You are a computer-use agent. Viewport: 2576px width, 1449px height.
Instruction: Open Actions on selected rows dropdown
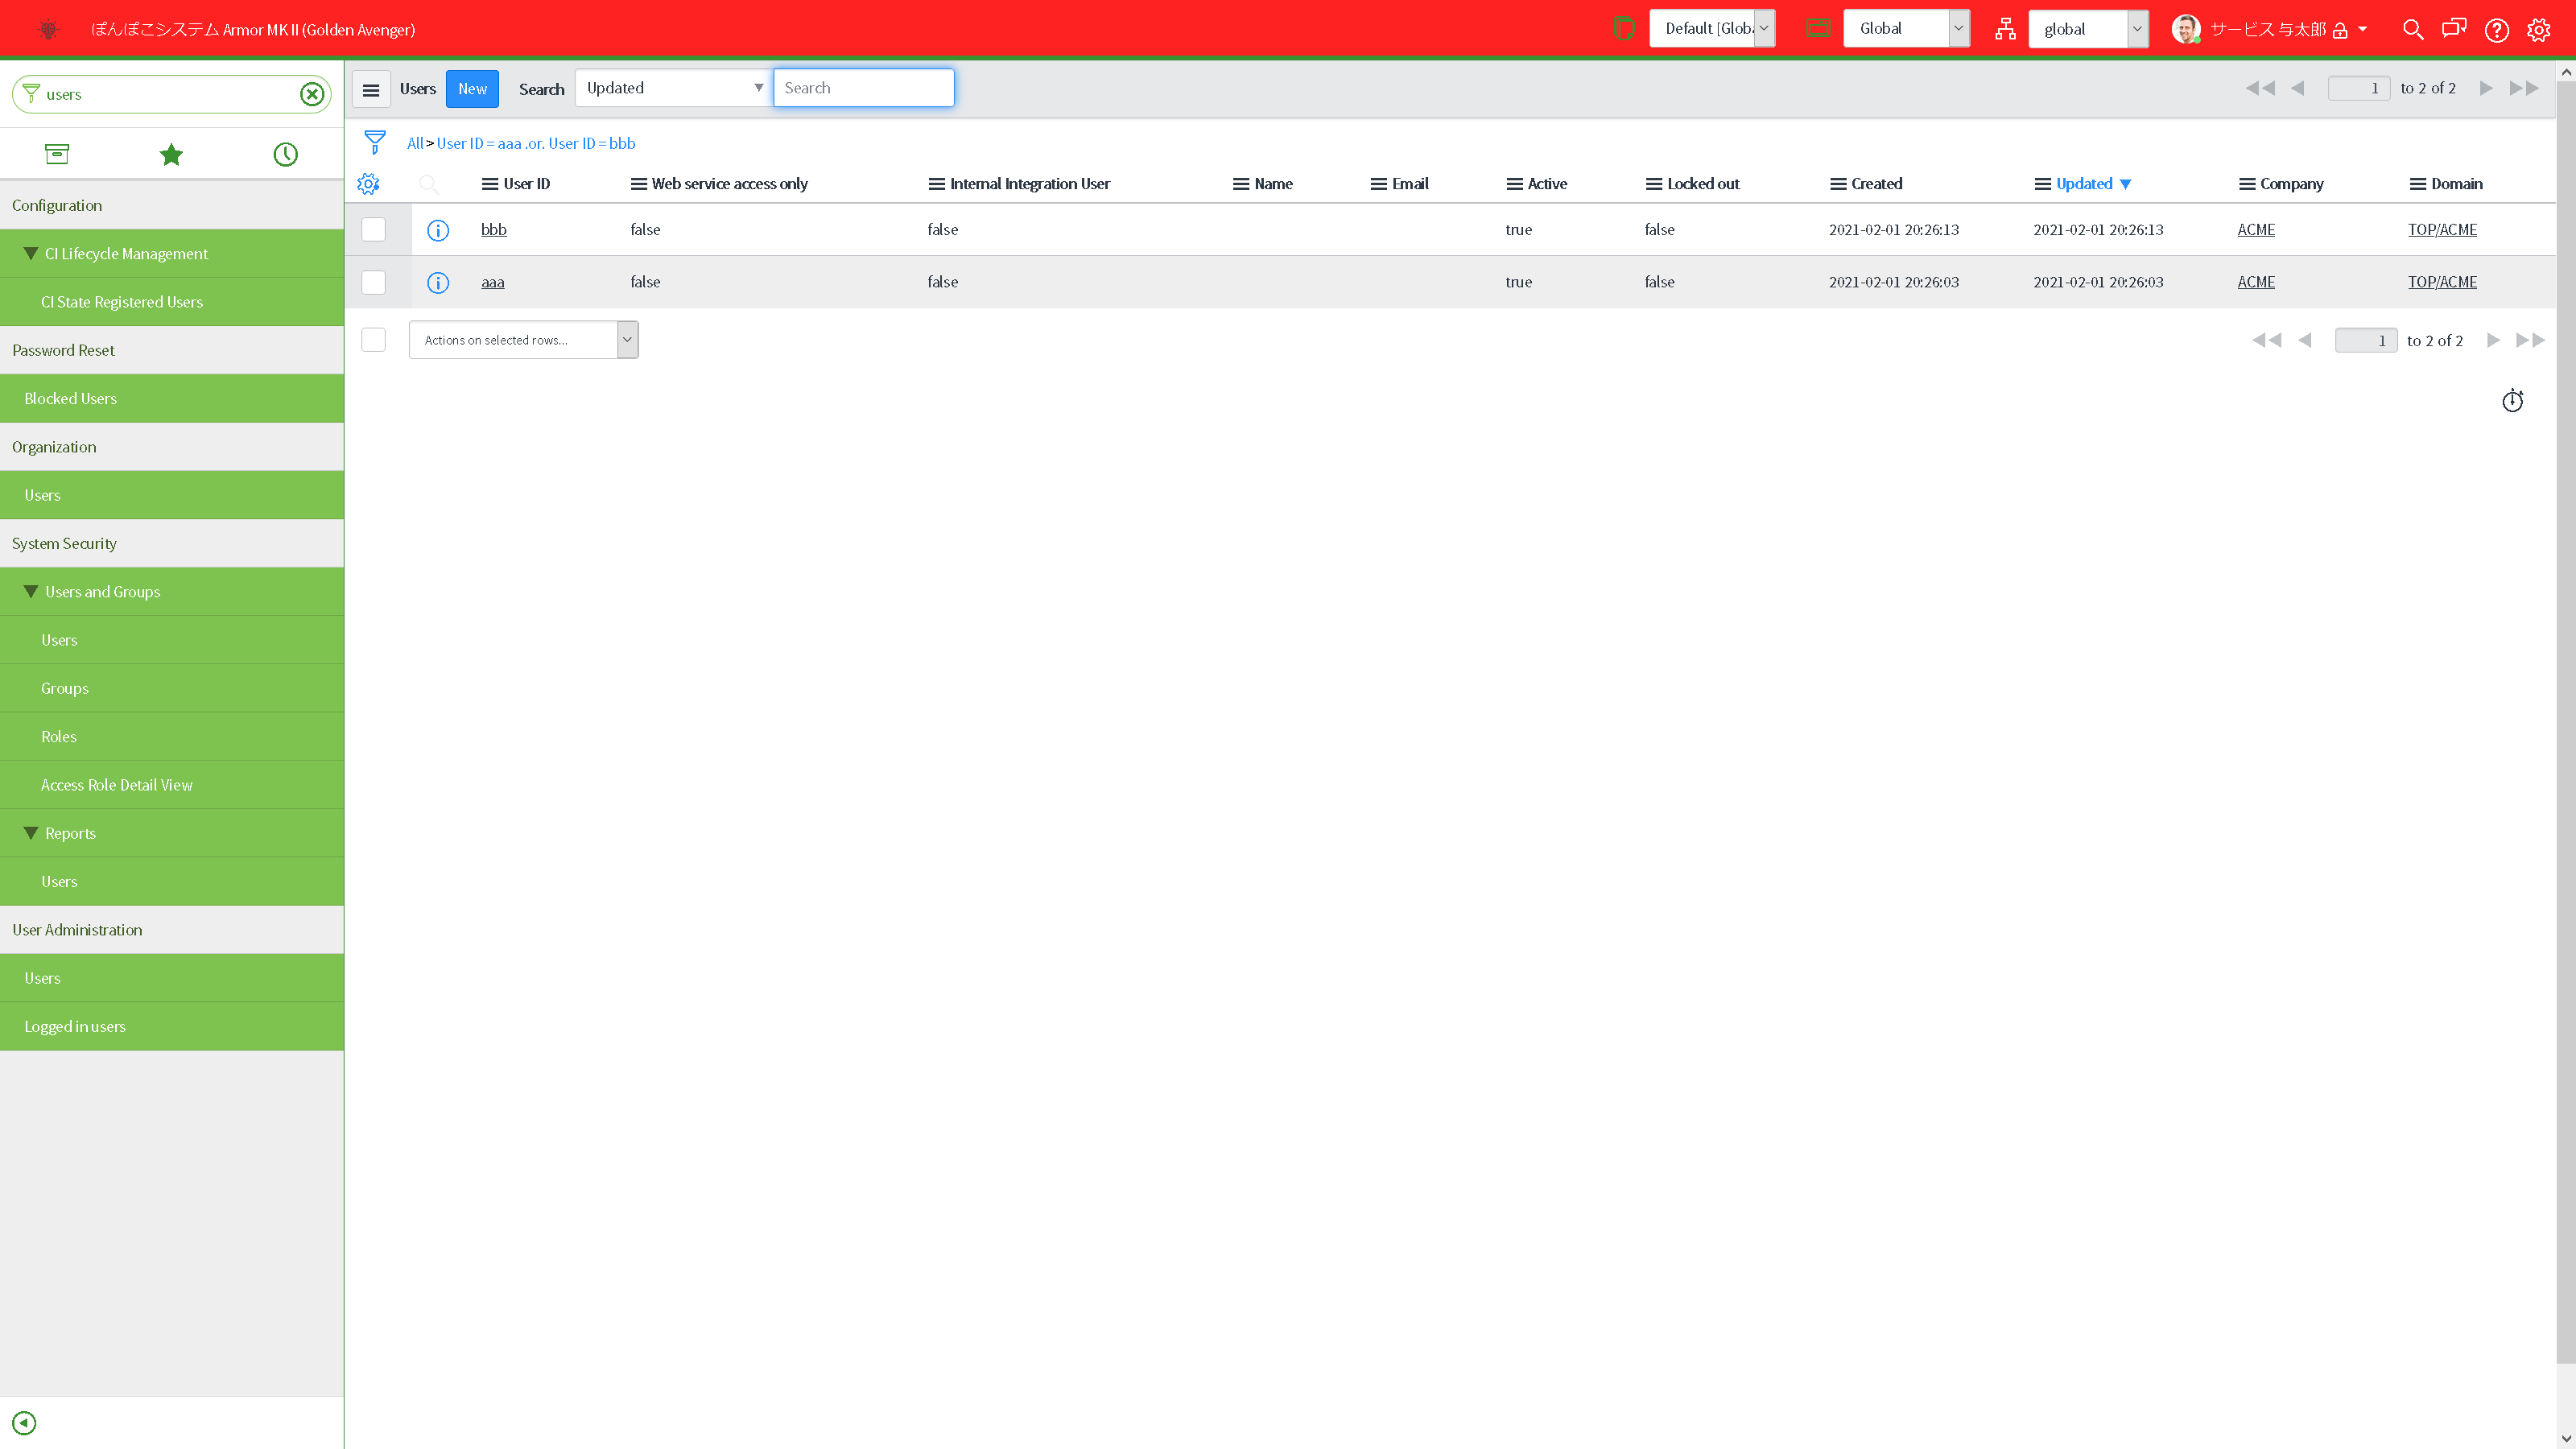523,340
